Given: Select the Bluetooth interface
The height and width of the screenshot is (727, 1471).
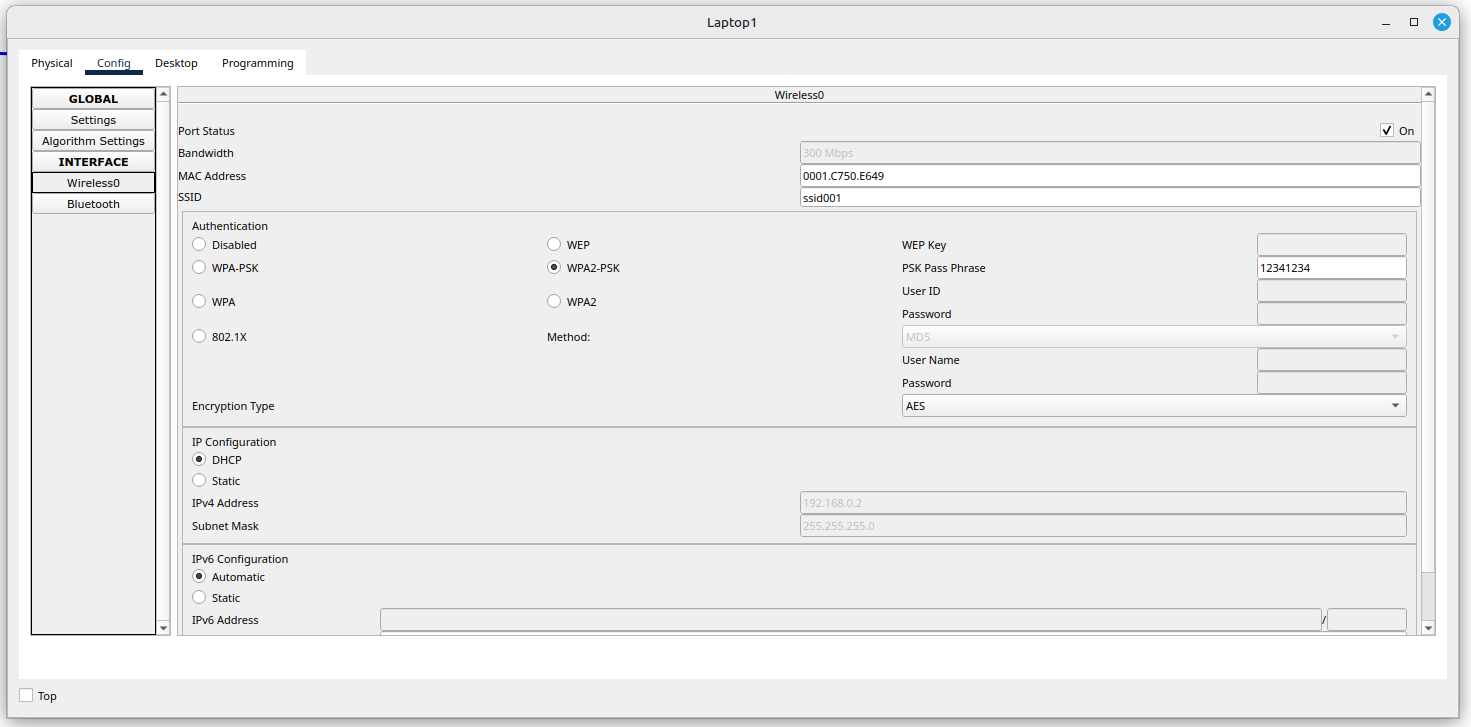Looking at the screenshot, I should 93,204.
